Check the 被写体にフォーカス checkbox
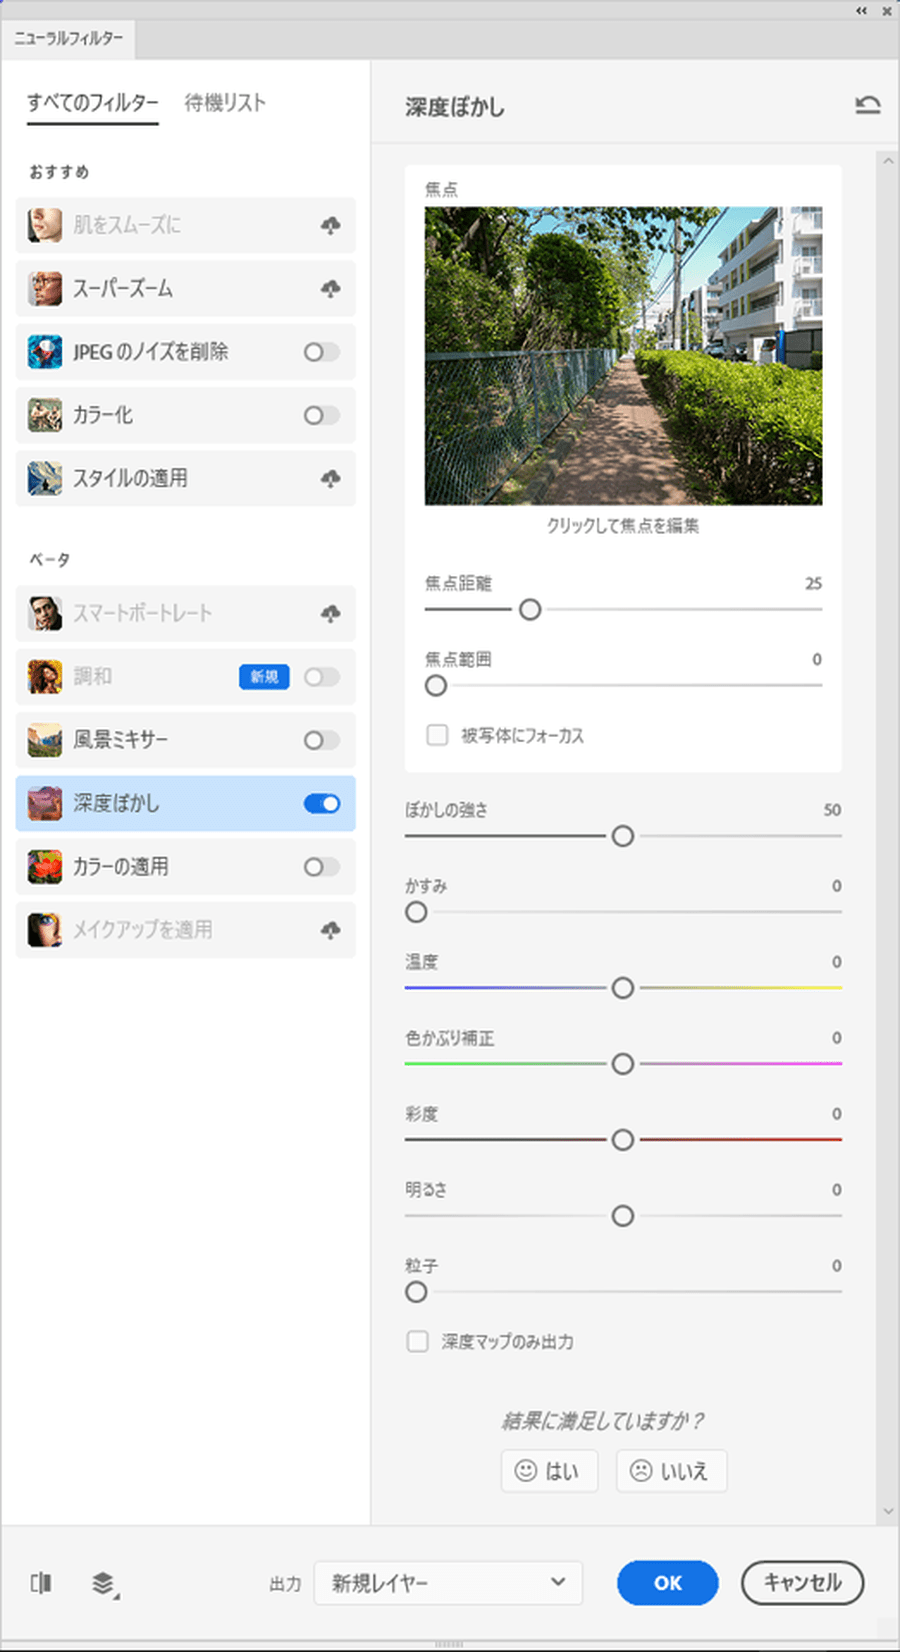900x1652 pixels. pyautogui.click(x=437, y=735)
